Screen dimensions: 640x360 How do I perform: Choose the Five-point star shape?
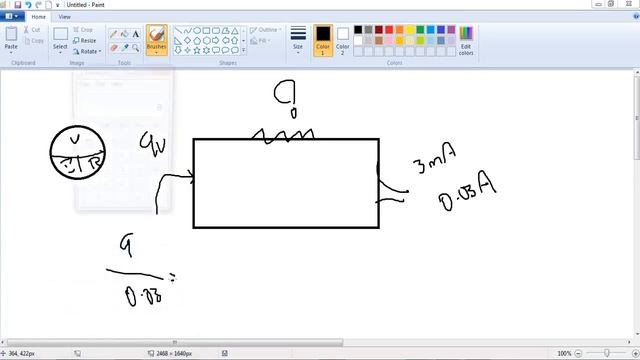197,50
